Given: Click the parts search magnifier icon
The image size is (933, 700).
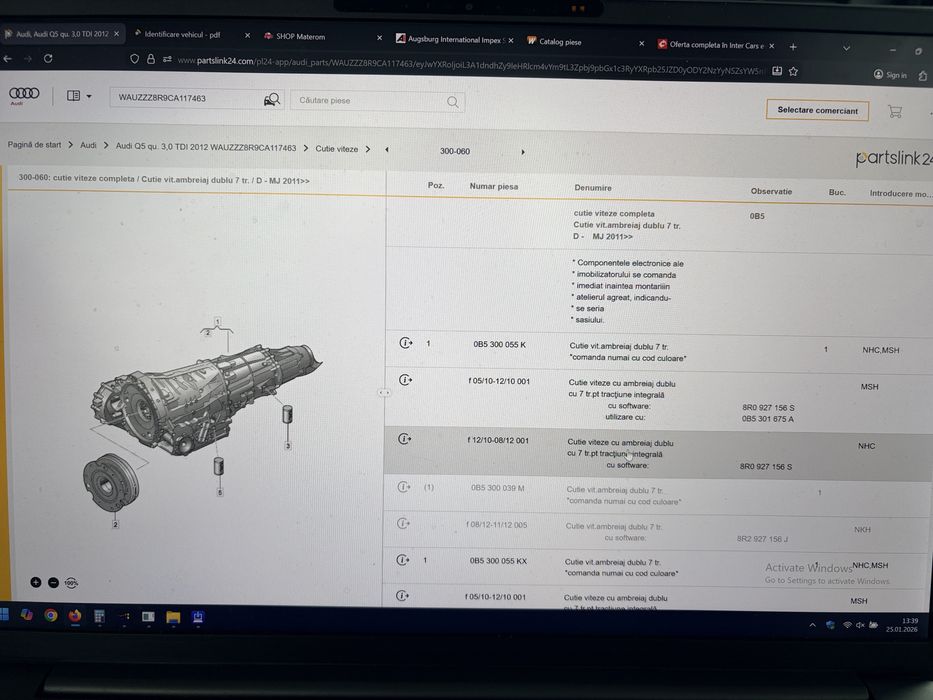Looking at the screenshot, I should click(453, 102).
